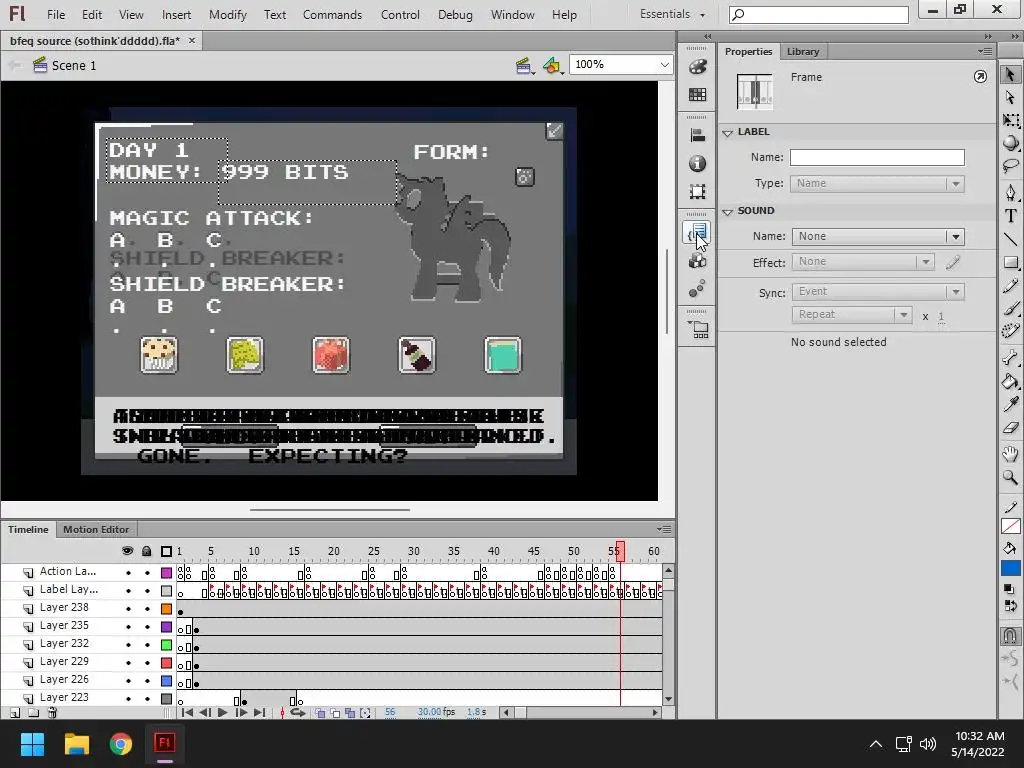Select the Pen tool
Image resolution: width=1024 pixels, height=768 pixels.
click(x=1010, y=193)
